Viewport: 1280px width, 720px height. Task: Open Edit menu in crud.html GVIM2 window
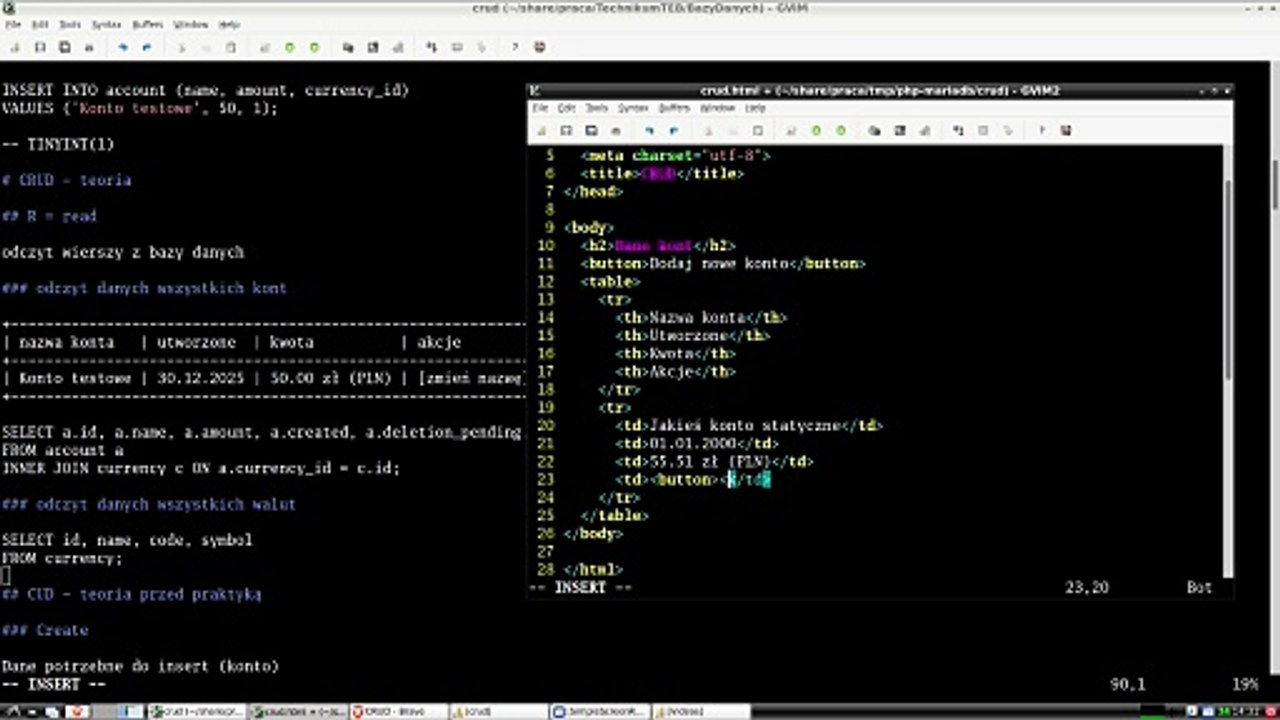click(x=567, y=108)
